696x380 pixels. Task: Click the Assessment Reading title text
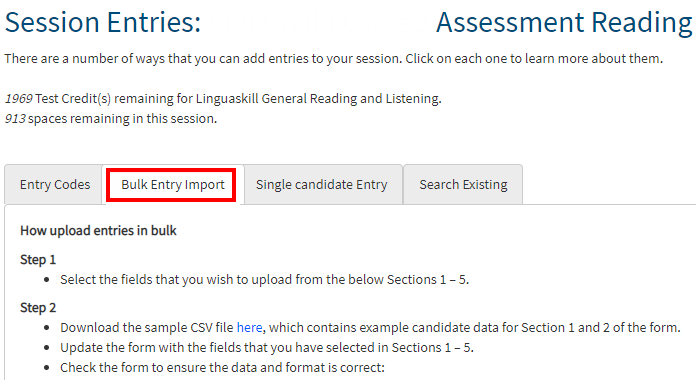click(x=564, y=22)
